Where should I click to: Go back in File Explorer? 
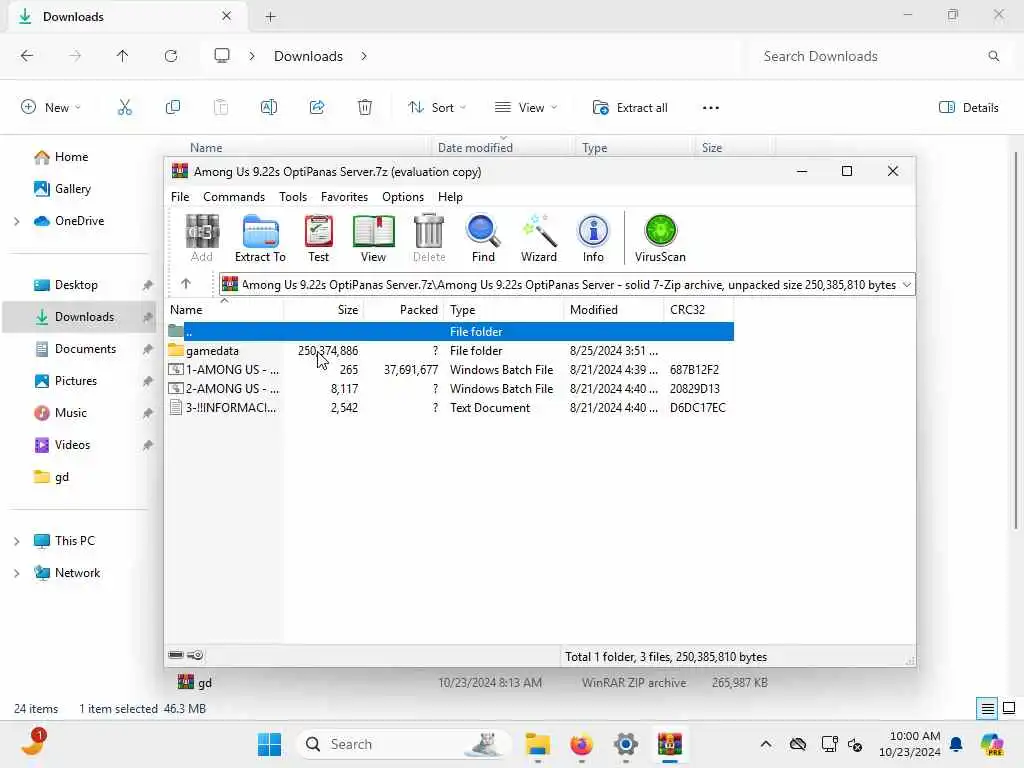27,56
